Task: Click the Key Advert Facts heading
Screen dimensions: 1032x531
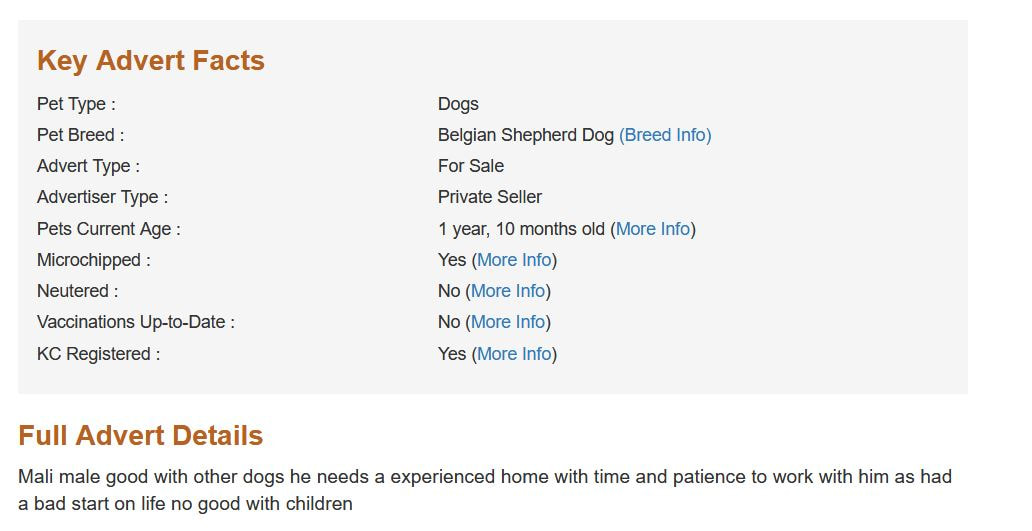Action: [x=151, y=61]
